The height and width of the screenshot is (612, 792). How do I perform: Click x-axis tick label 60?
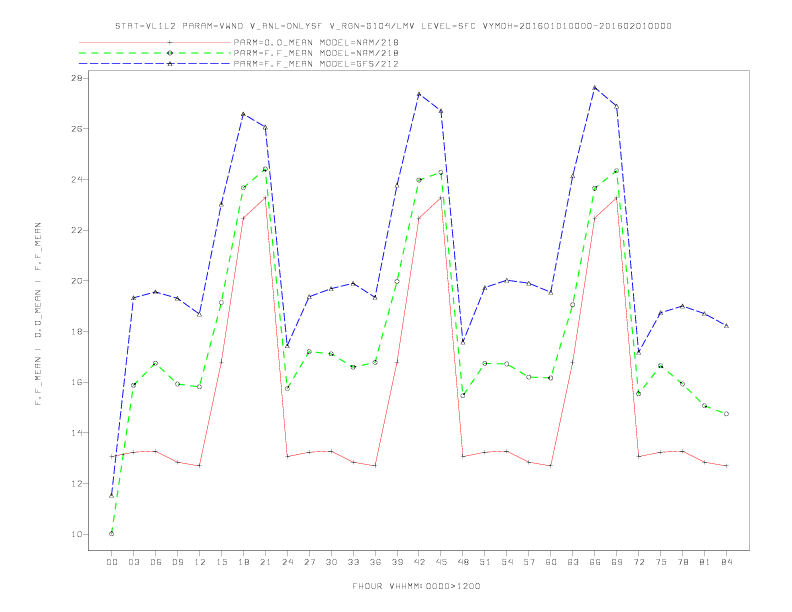point(551,562)
